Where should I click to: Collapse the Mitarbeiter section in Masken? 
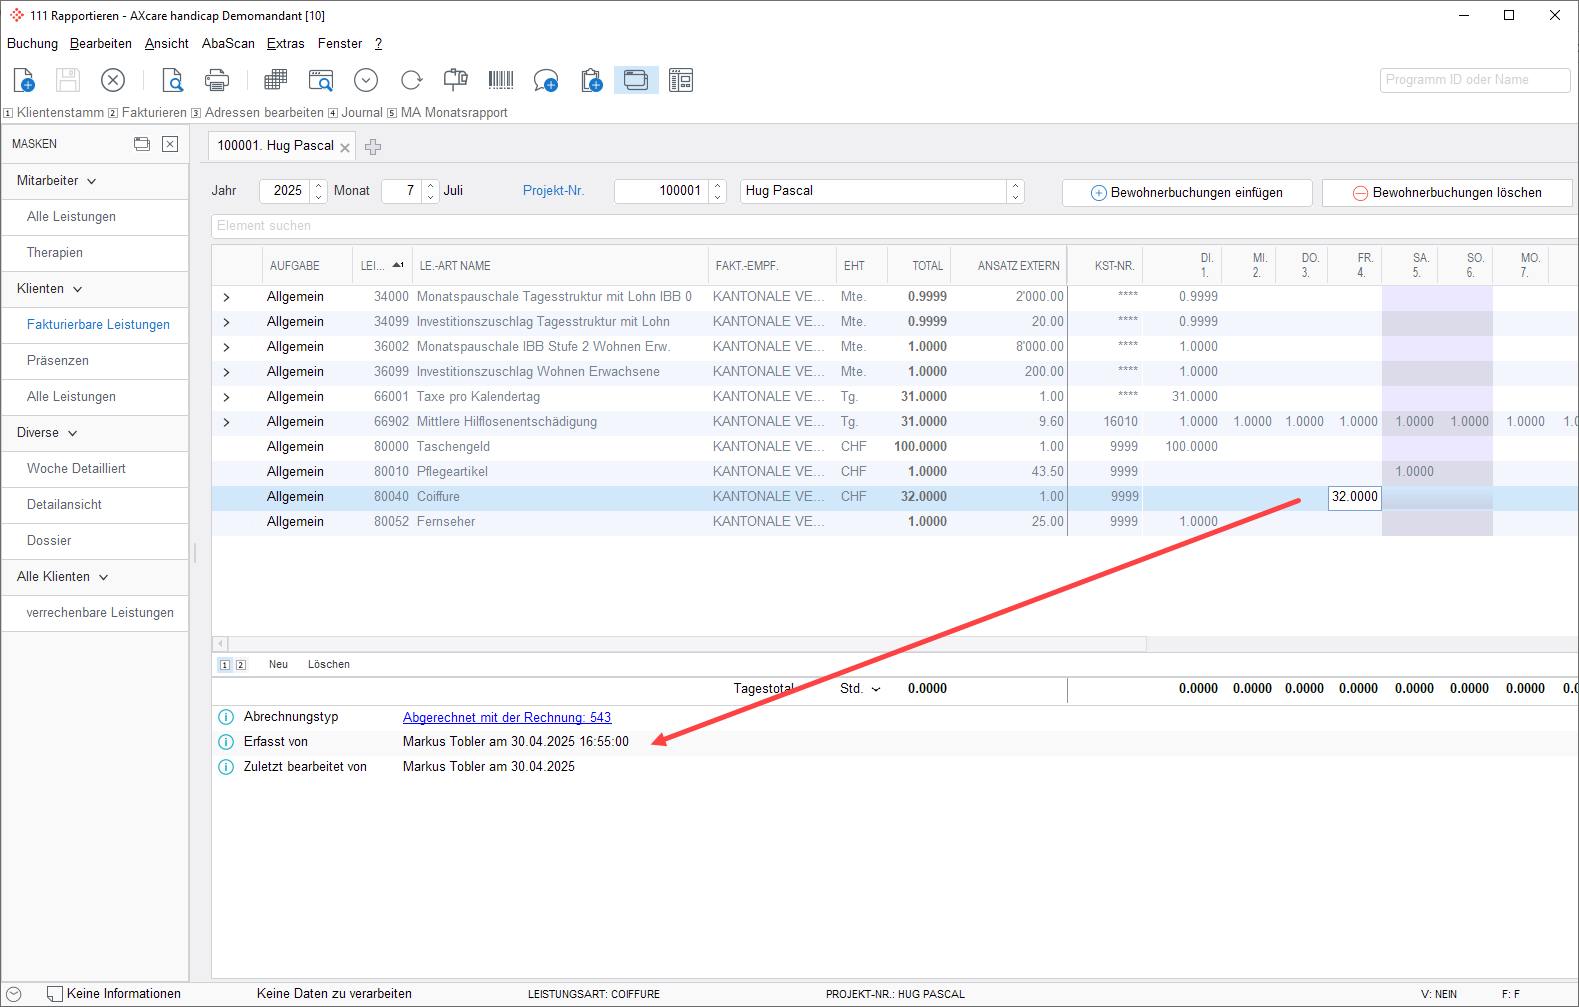point(92,181)
